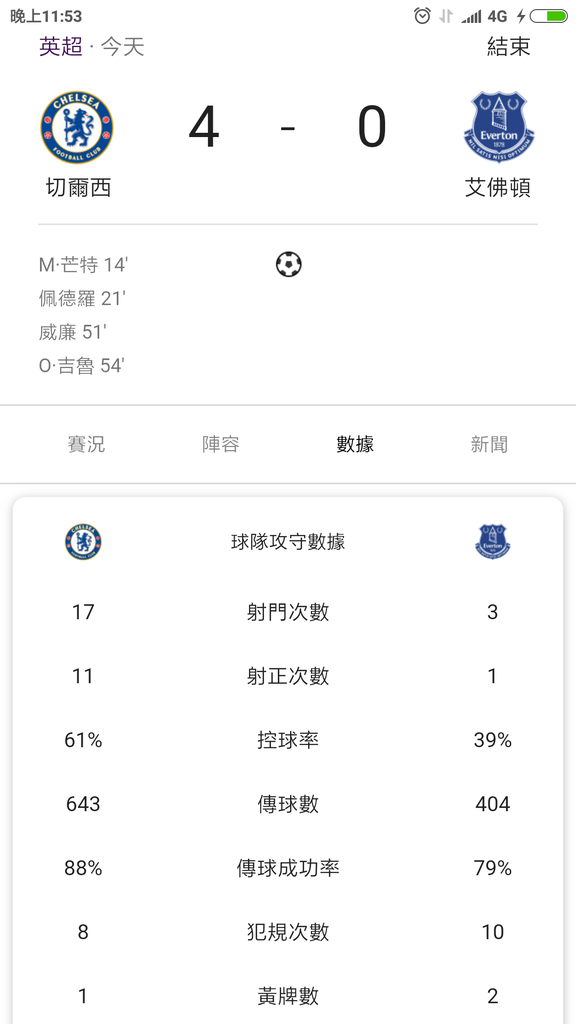The image size is (576, 1024).
Task: Tap the large Chelsea club crest
Action: (77, 127)
